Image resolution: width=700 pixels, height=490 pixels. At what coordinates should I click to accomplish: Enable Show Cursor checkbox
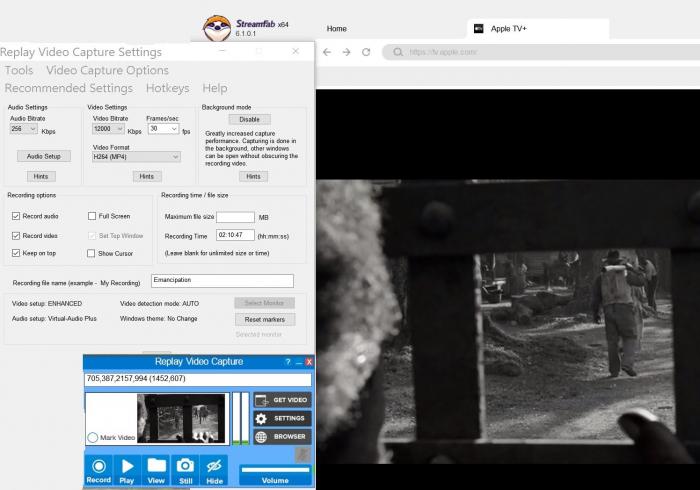pyautogui.click(x=91, y=253)
